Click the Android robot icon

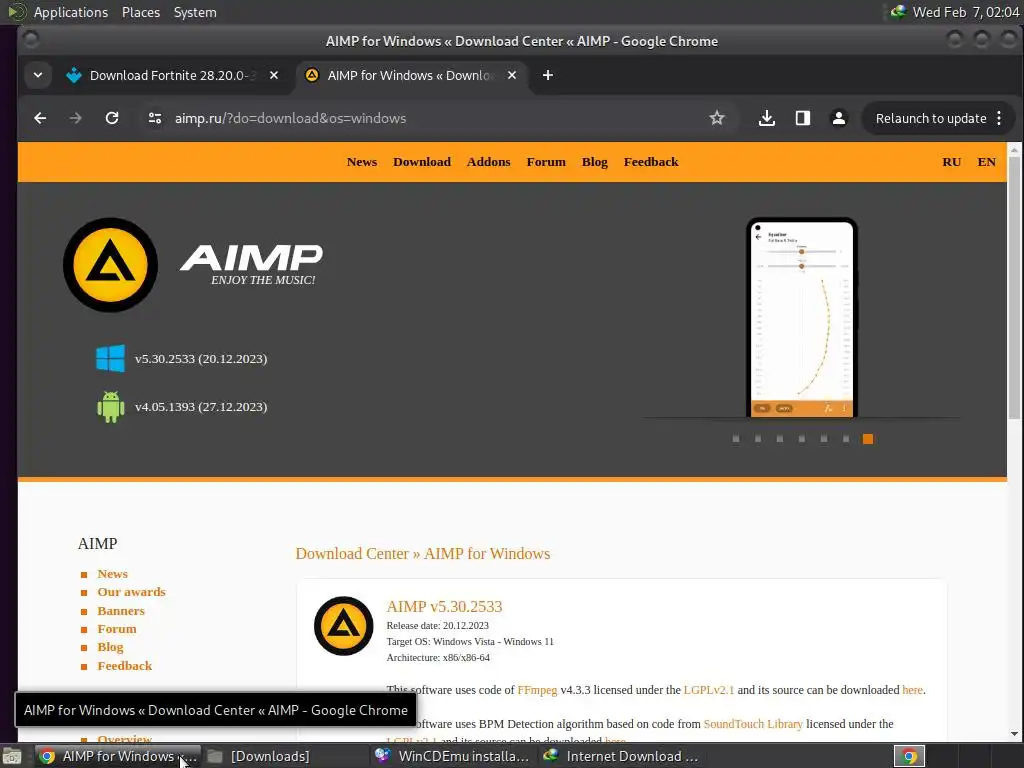coord(110,407)
